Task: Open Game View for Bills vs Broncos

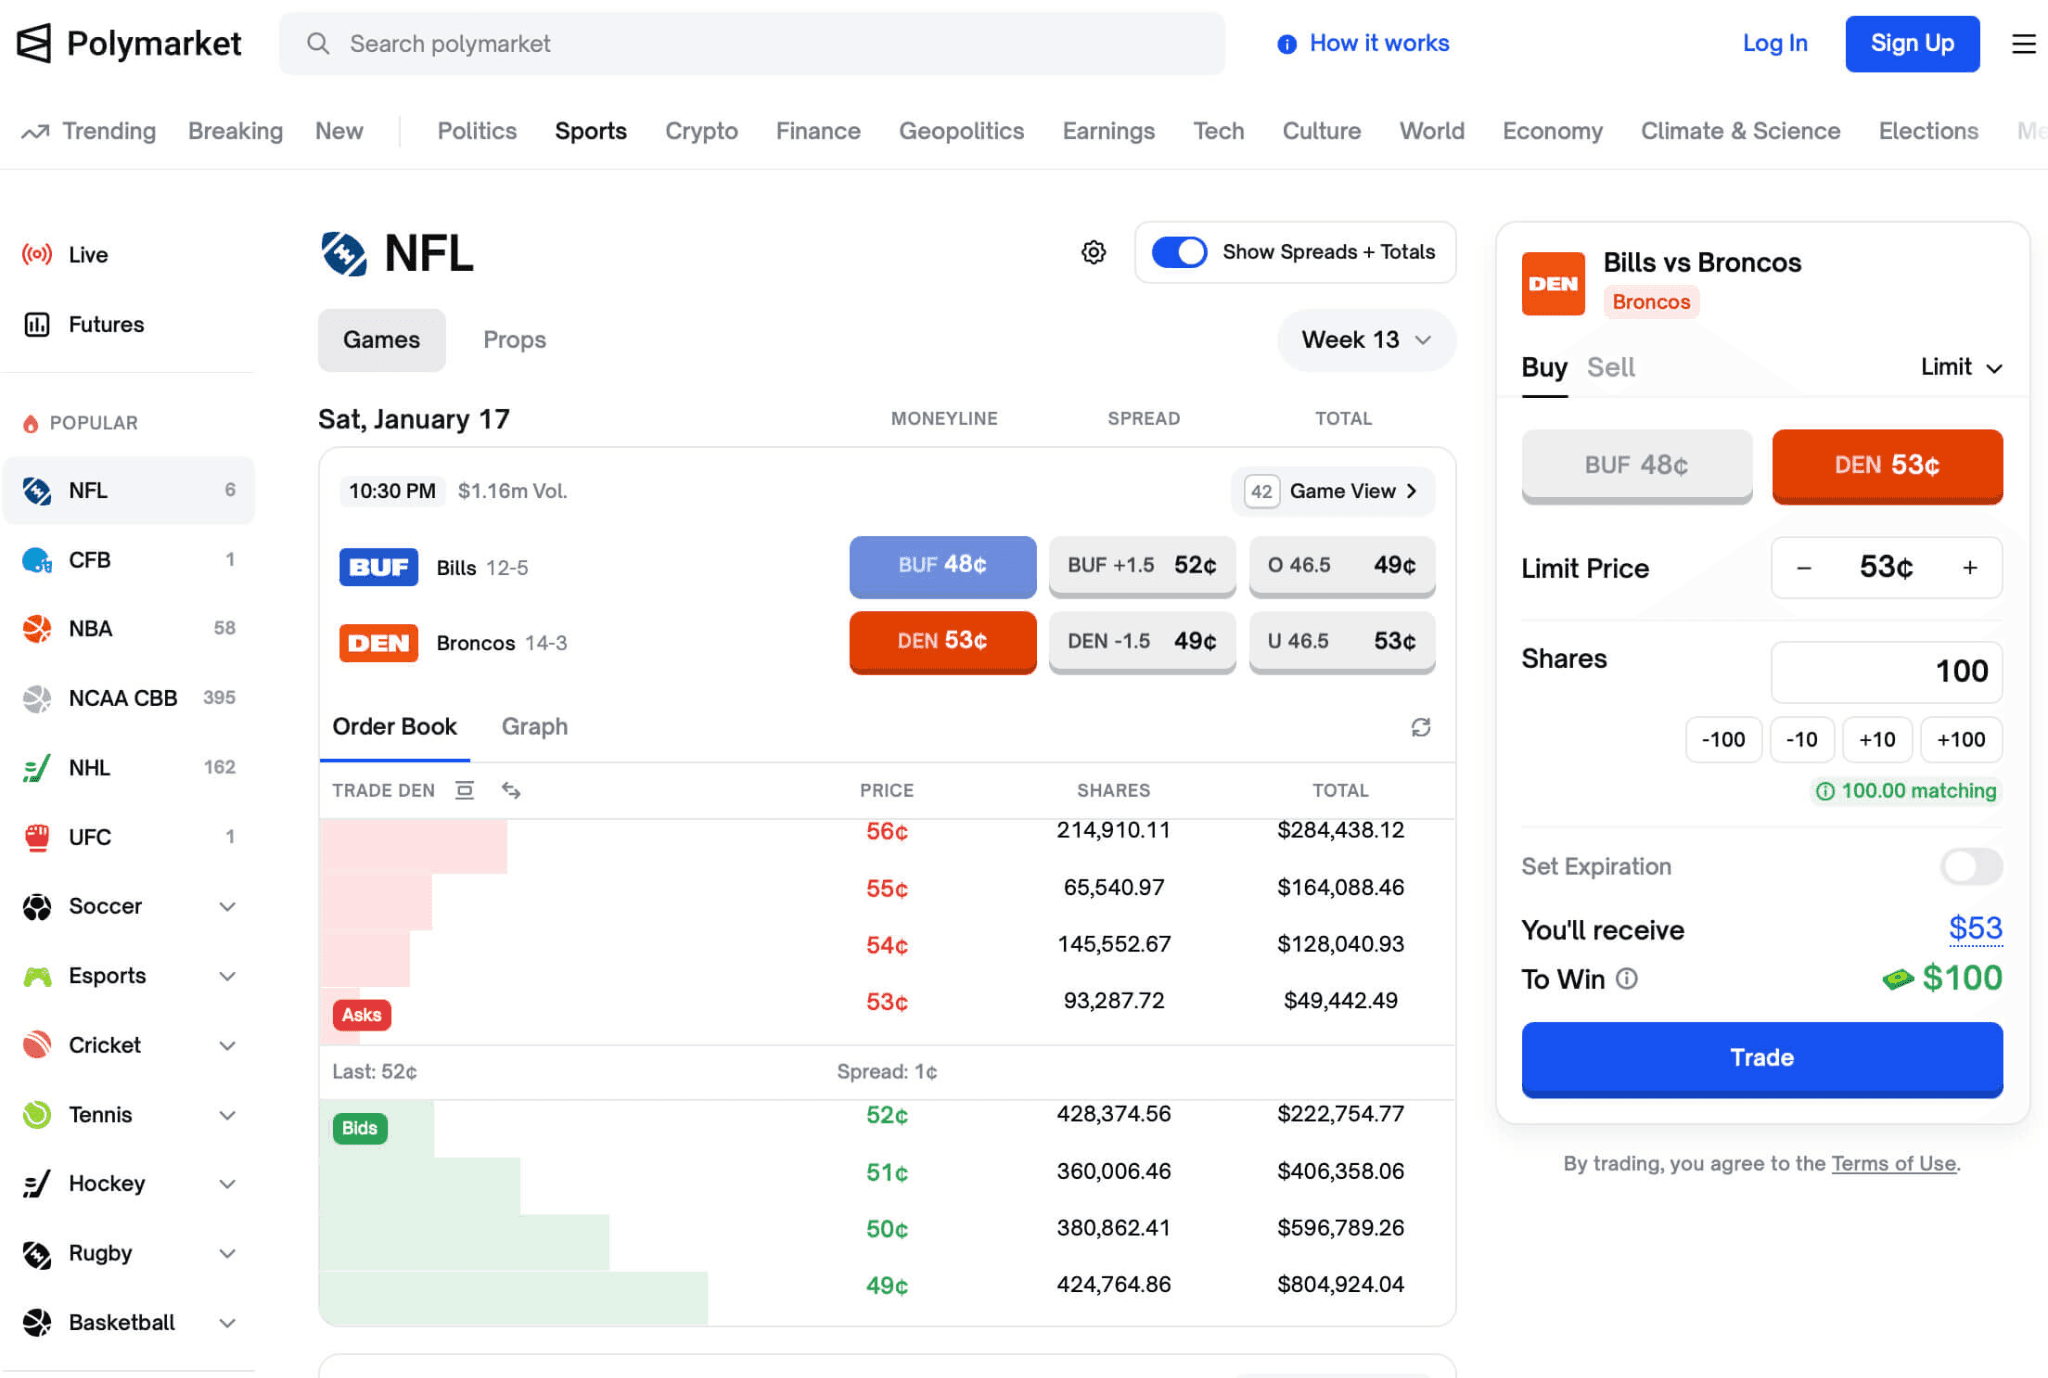Action: pyautogui.click(x=1333, y=491)
